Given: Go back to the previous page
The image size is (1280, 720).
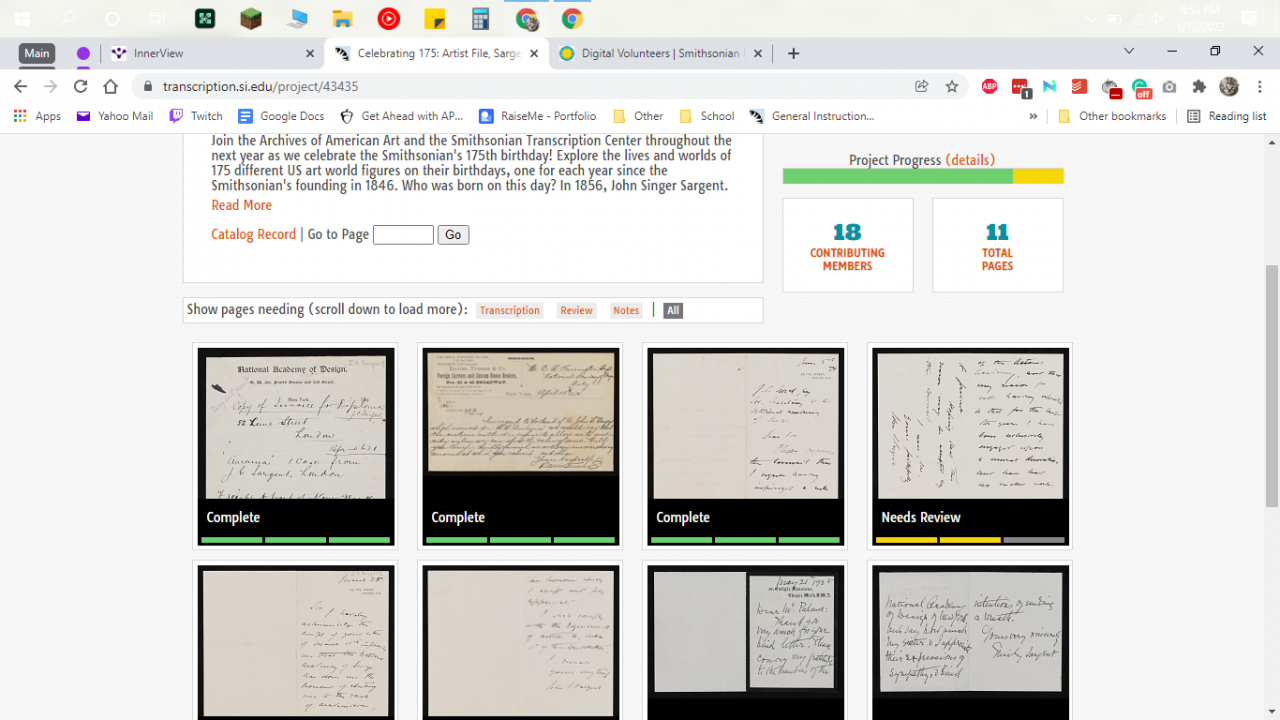Looking at the screenshot, I should (22, 86).
